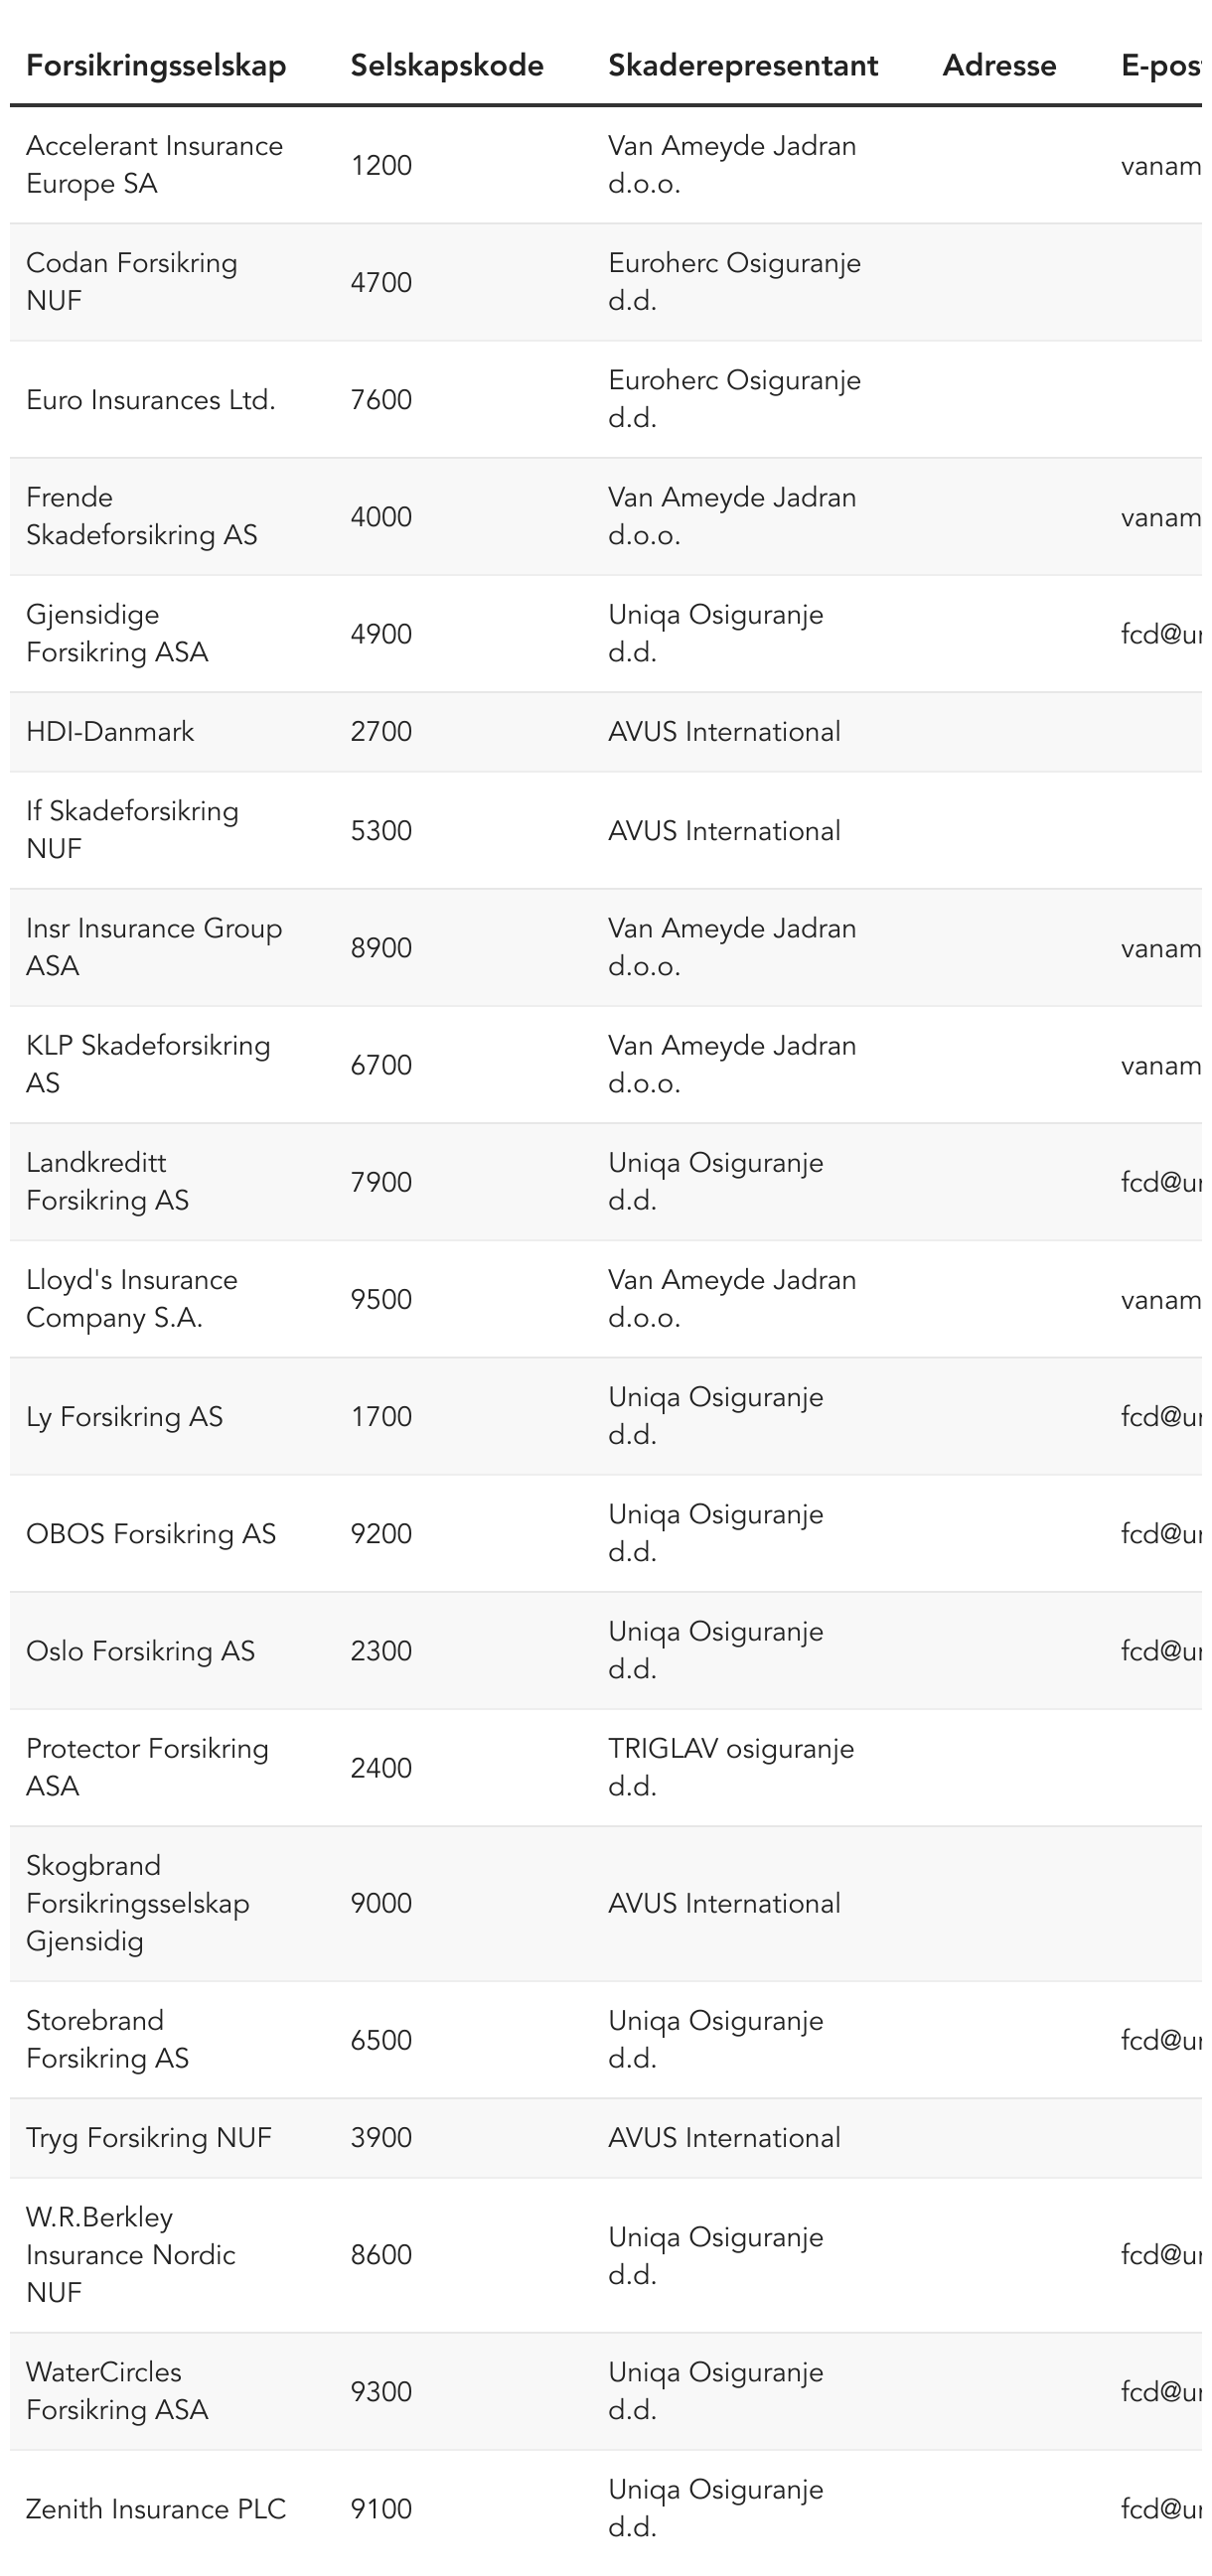Click TRIGLAV osiguranje d.d. representative cell
The width and height of the screenshot is (1212, 2576).
[x=731, y=1767]
